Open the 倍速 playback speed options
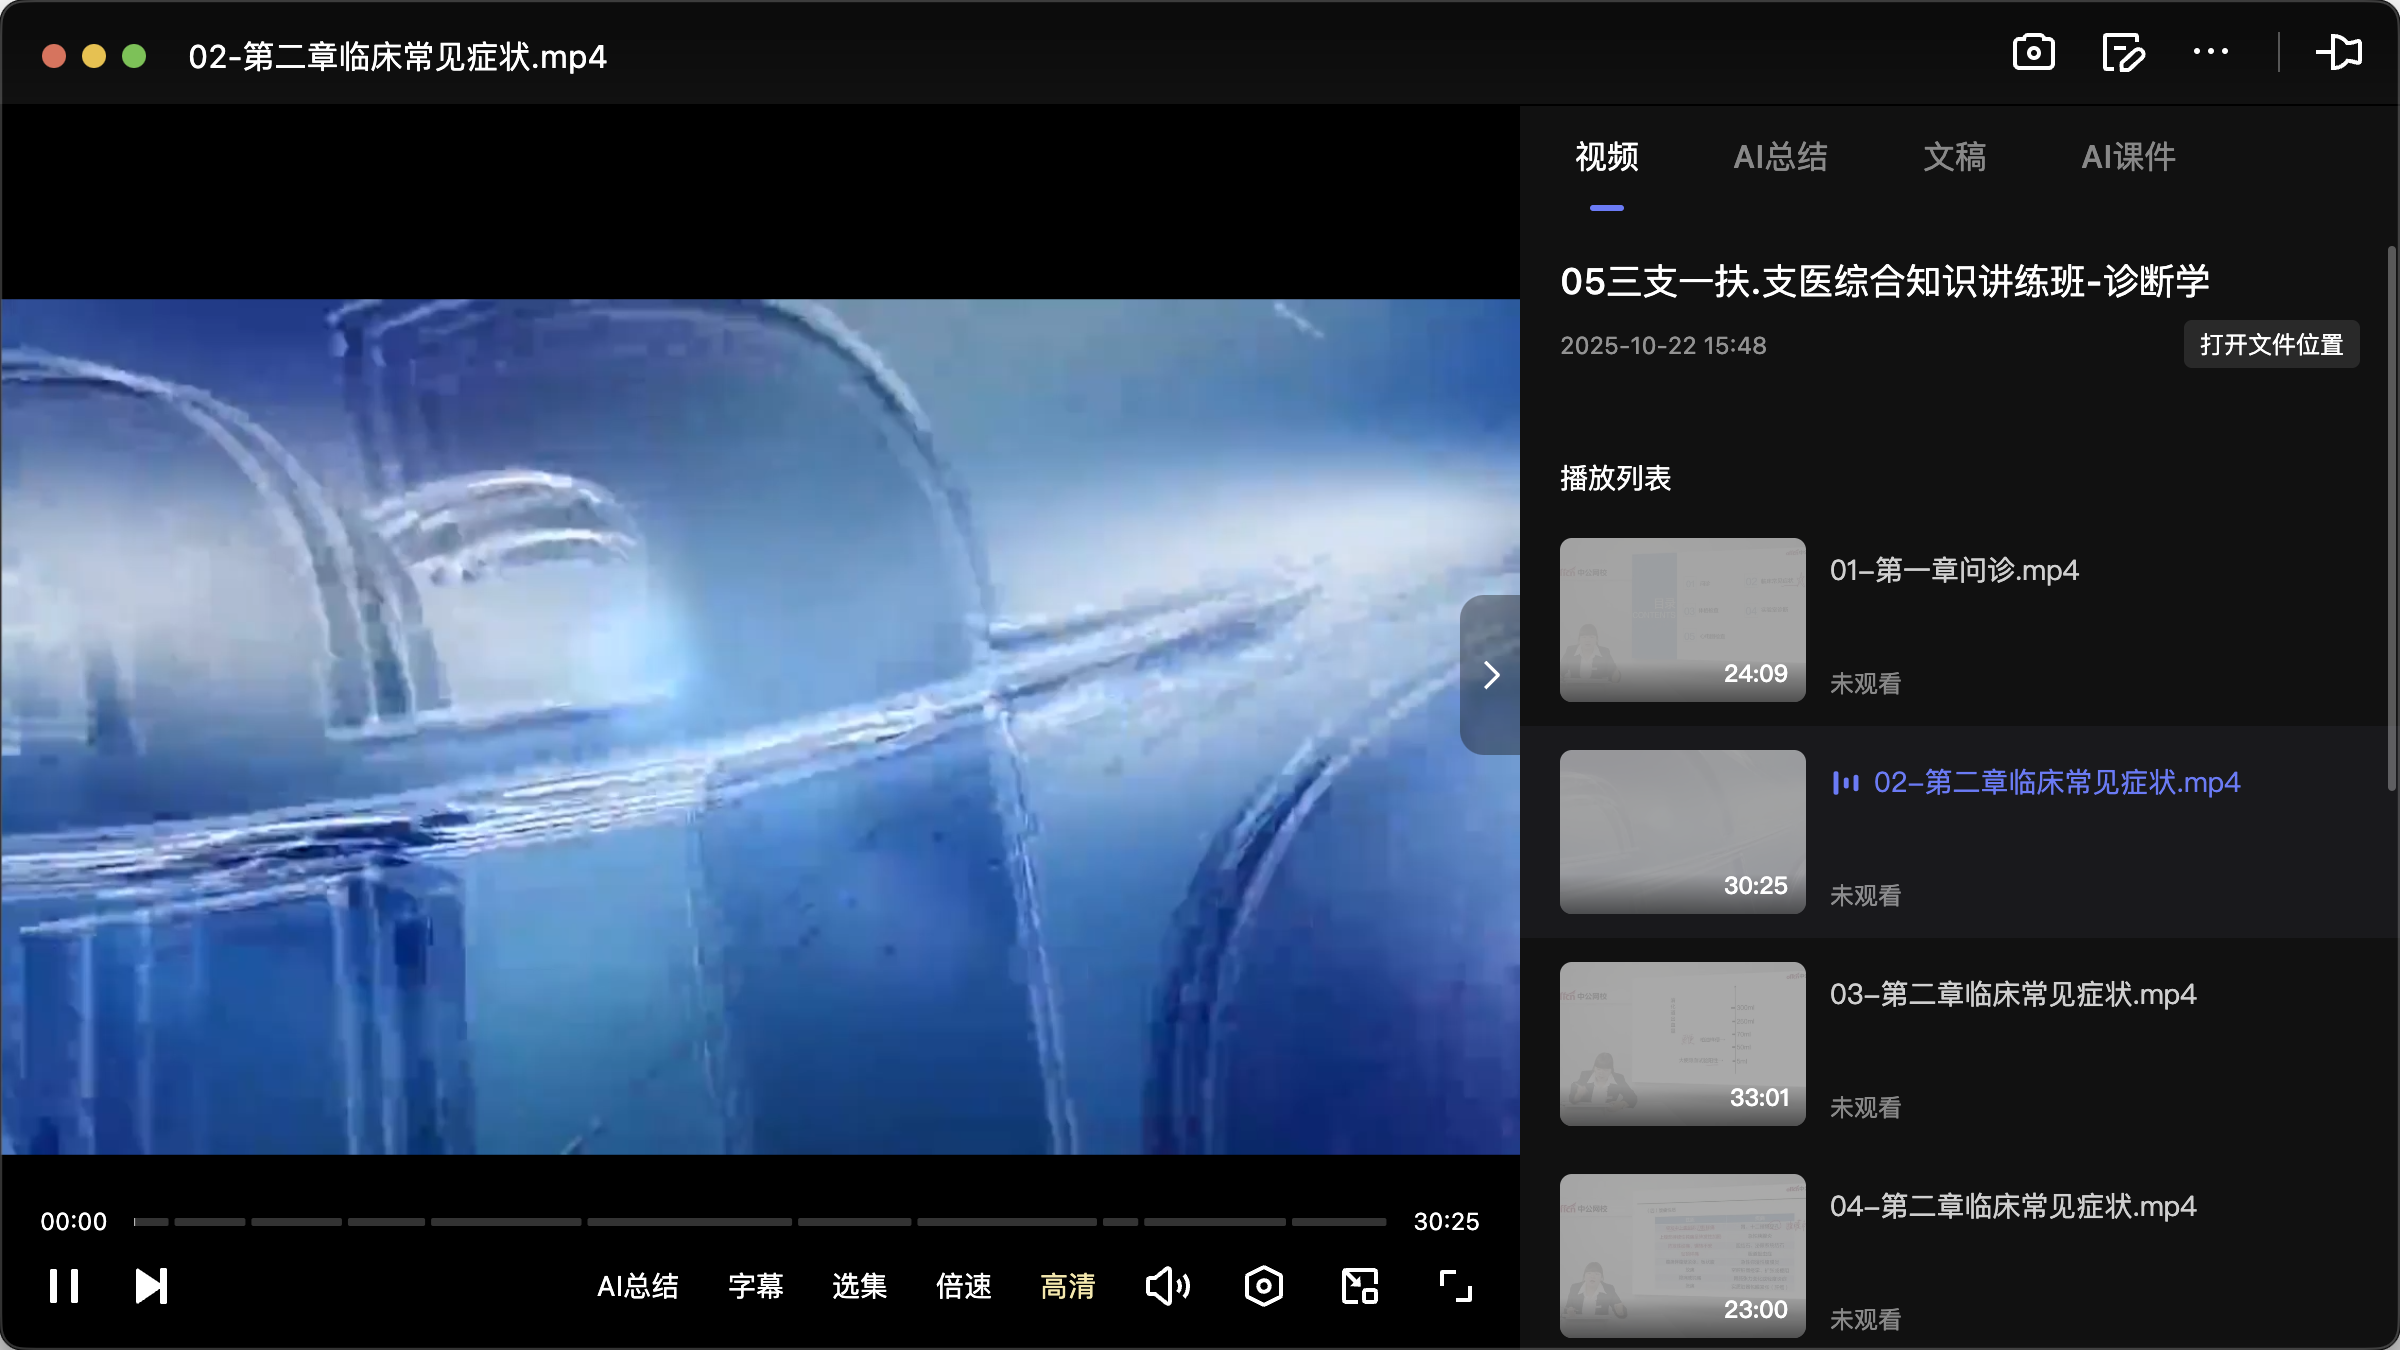 coord(963,1287)
